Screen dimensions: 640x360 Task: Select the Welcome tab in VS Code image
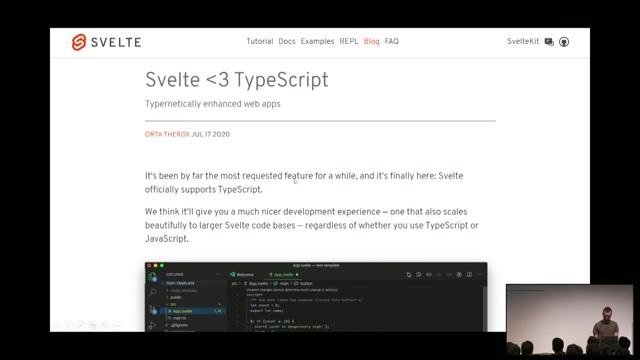click(242, 275)
